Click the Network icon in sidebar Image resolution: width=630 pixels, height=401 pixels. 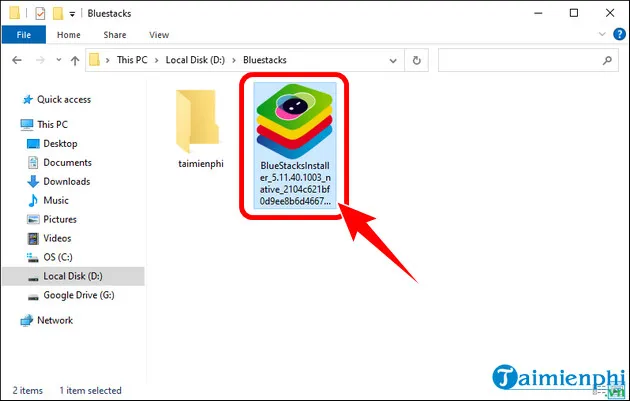click(x=27, y=321)
